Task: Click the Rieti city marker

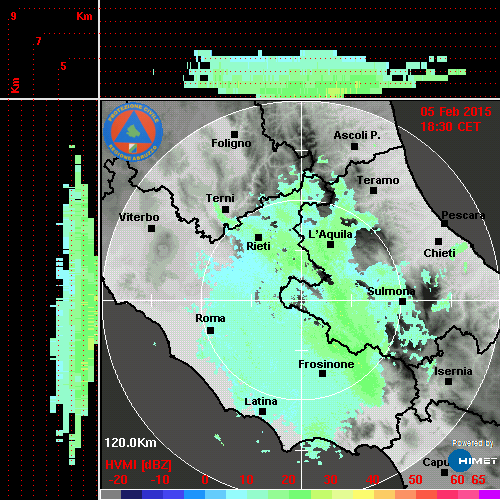Action: pos(258,237)
